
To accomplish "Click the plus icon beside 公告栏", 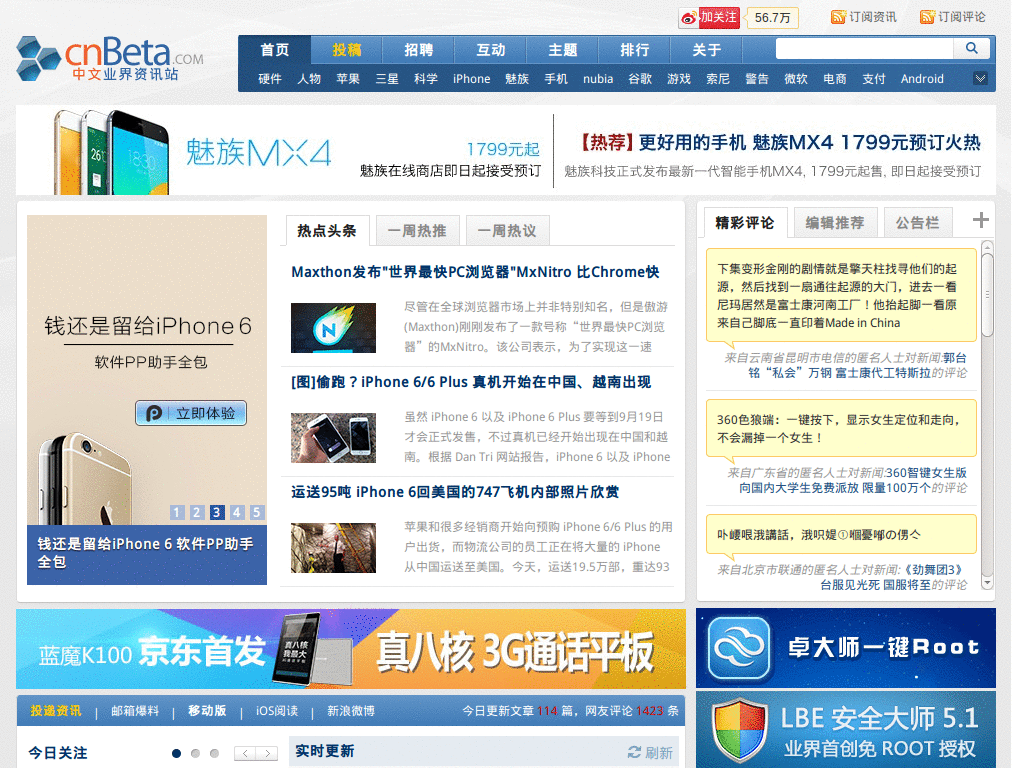I will pyautogui.click(x=980, y=220).
